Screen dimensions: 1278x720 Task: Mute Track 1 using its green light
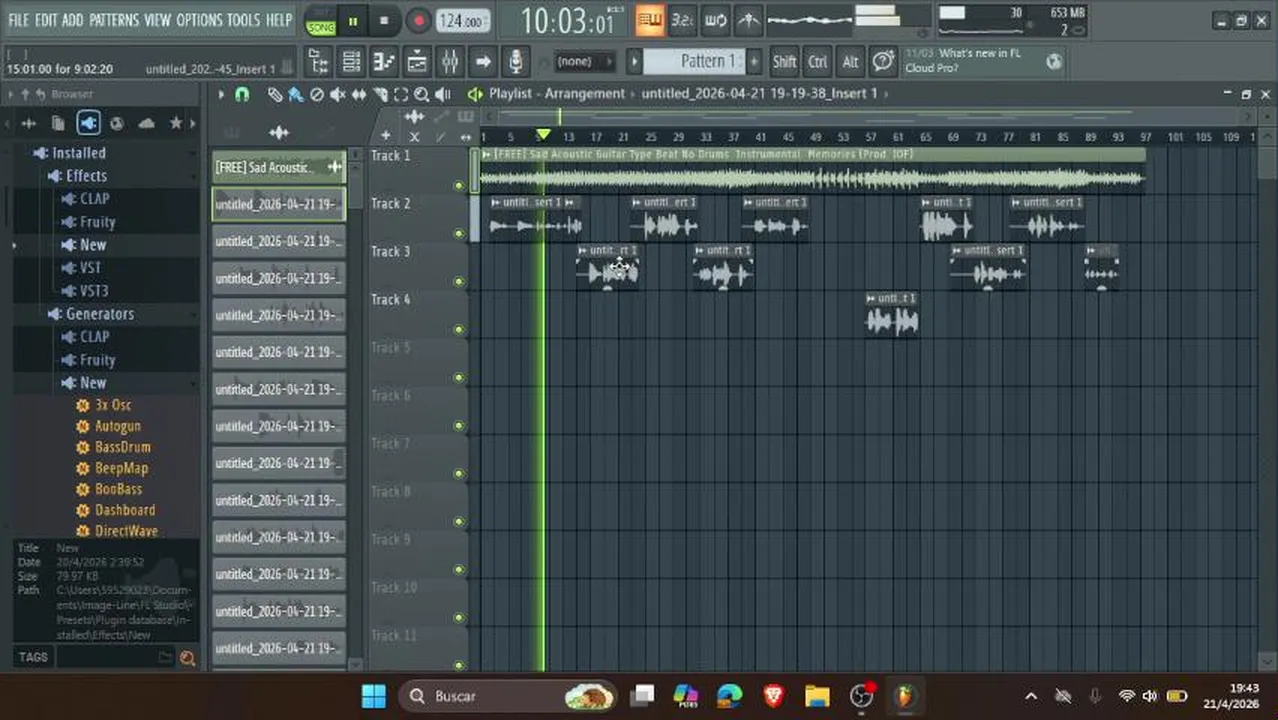[459, 186]
